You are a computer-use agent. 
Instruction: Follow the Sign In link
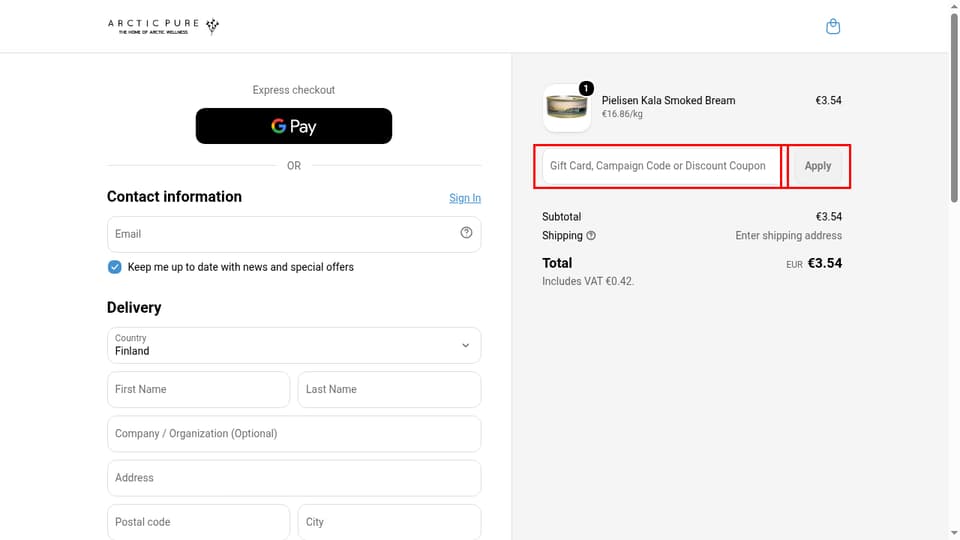465,198
